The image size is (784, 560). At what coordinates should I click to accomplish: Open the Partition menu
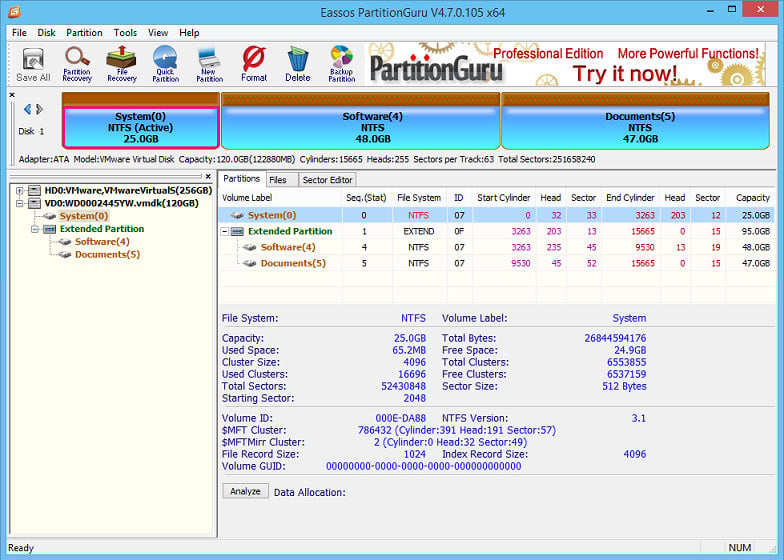pyautogui.click(x=84, y=32)
